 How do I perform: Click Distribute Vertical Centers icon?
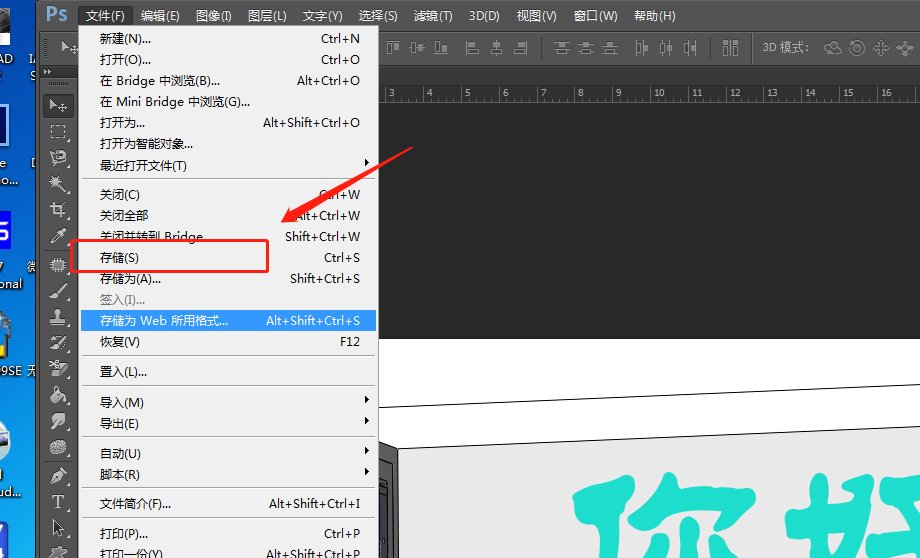pyautogui.click(x=586, y=48)
